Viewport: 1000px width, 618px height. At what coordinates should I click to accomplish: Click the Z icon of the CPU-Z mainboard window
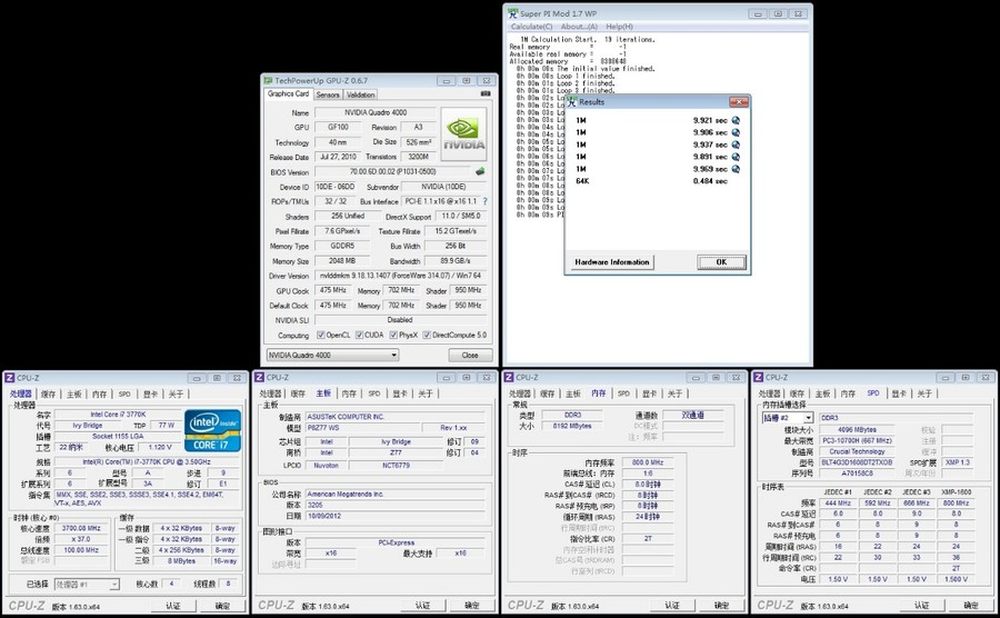pos(259,377)
